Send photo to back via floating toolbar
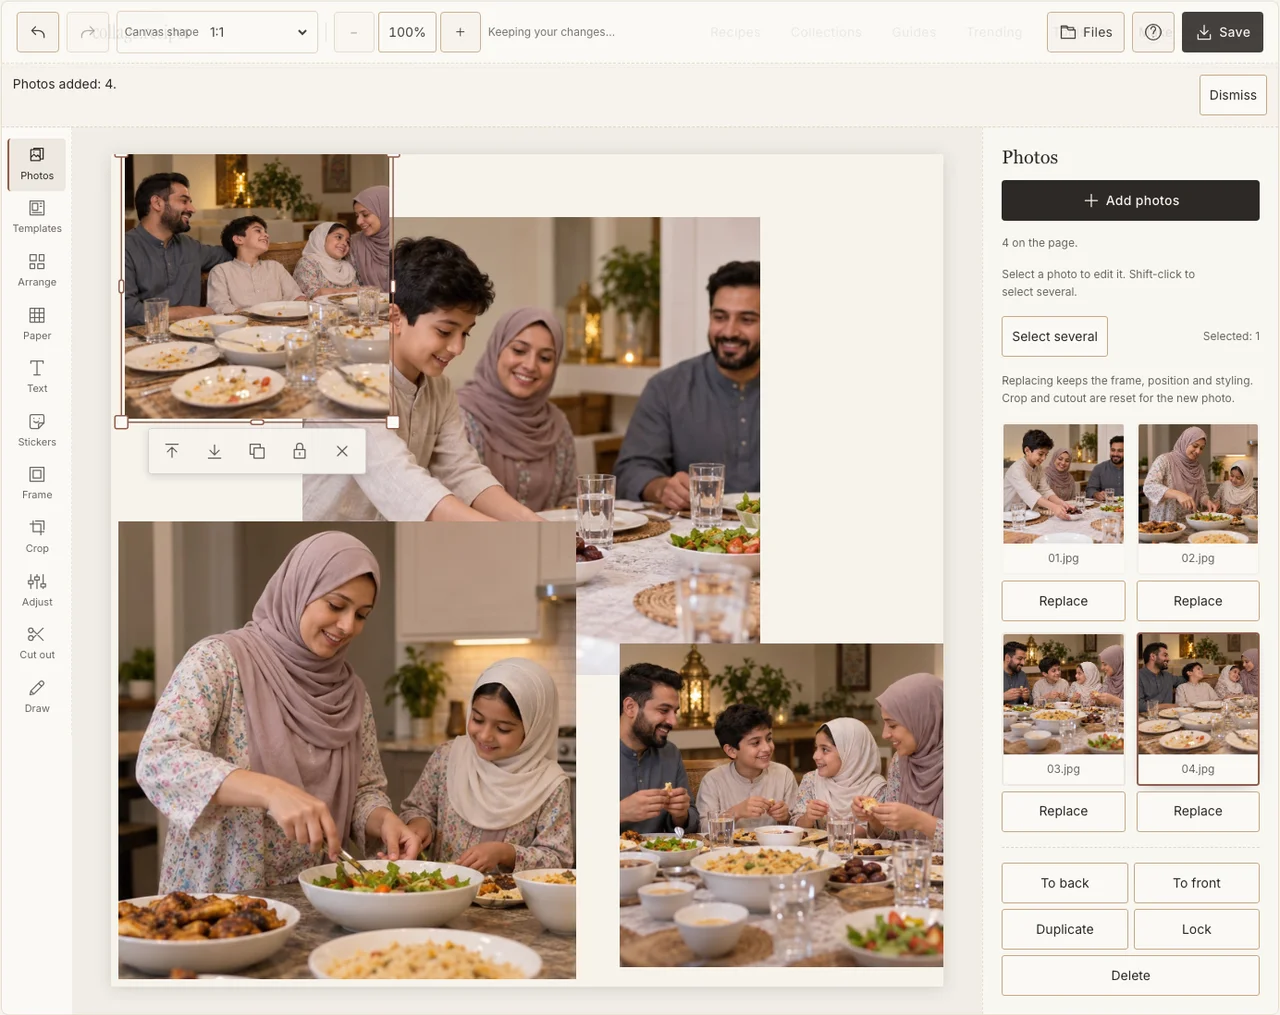 (214, 451)
